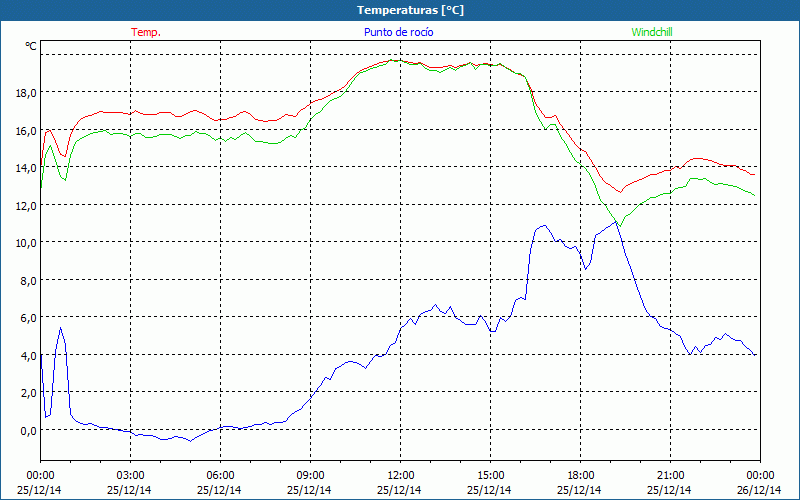
Task: Click the '16,0' y-axis value
Action: click(x=27, y=131)
